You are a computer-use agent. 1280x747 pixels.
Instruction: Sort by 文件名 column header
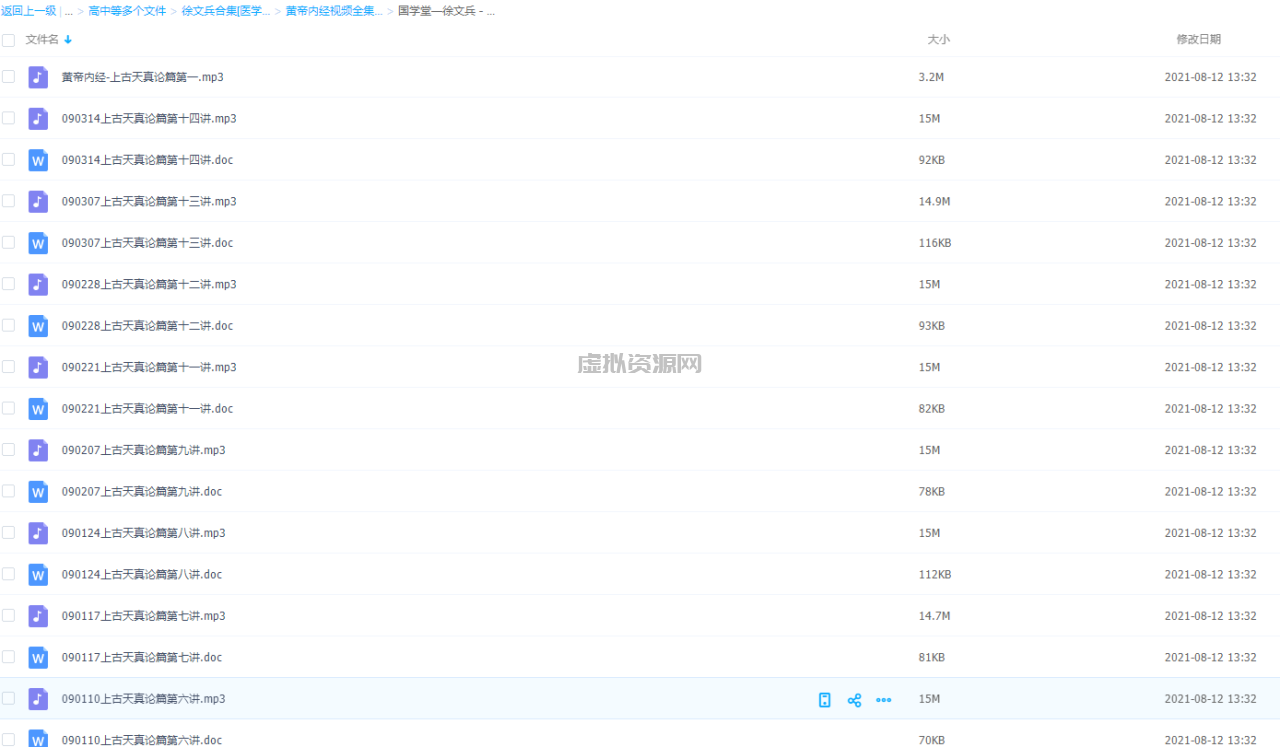[x=42, y=40]
